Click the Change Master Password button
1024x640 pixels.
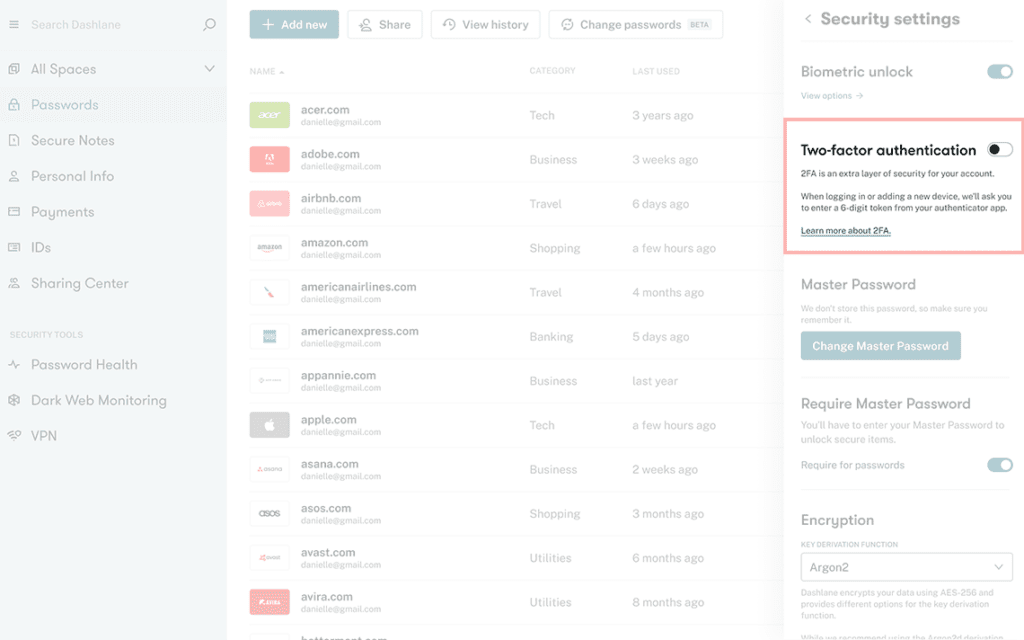pyautogui.click(x=880, y=345)
